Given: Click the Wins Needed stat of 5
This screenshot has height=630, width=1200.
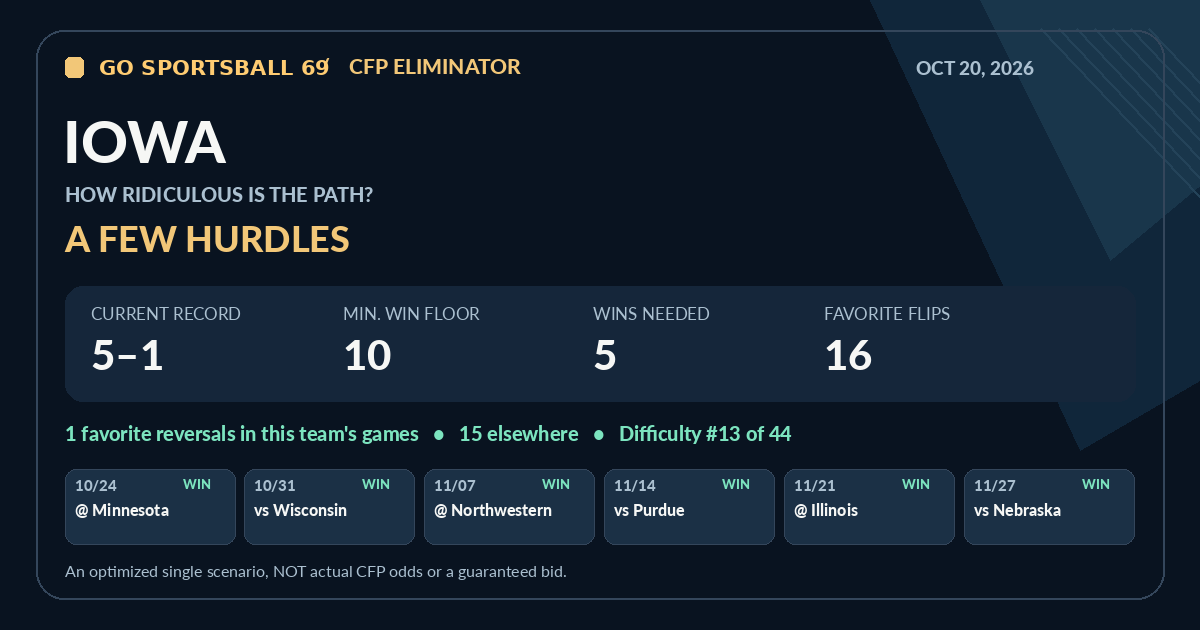Looking at the screenshot, I should pyautogui.click(x=651, y=340).
